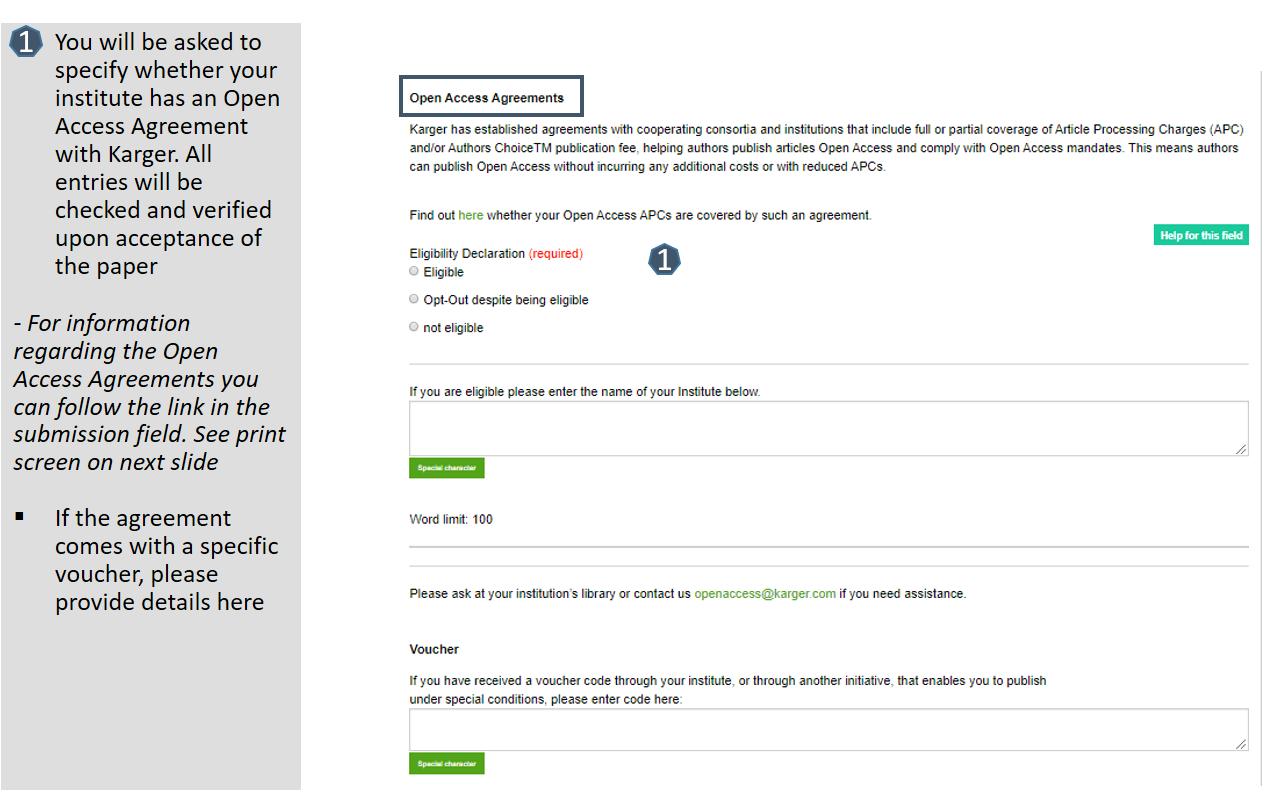Click numbered marker 1 beside Eligibility Declaration

(664, 260)
